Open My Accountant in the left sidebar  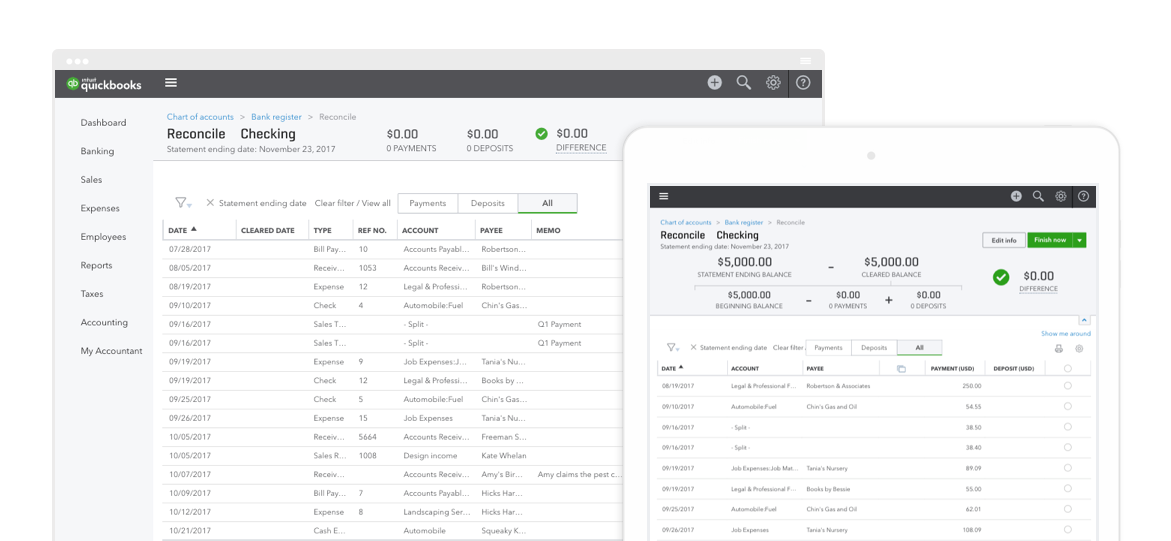point(111,351)
